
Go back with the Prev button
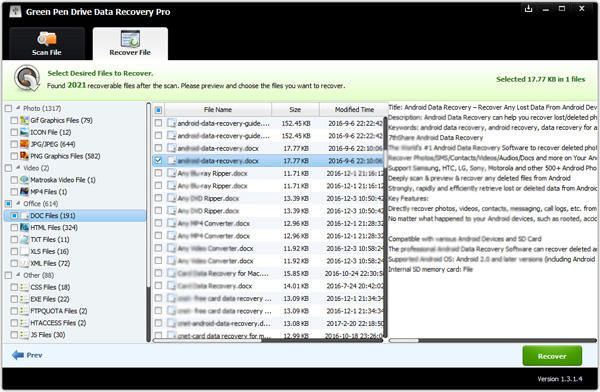(27, 355)
